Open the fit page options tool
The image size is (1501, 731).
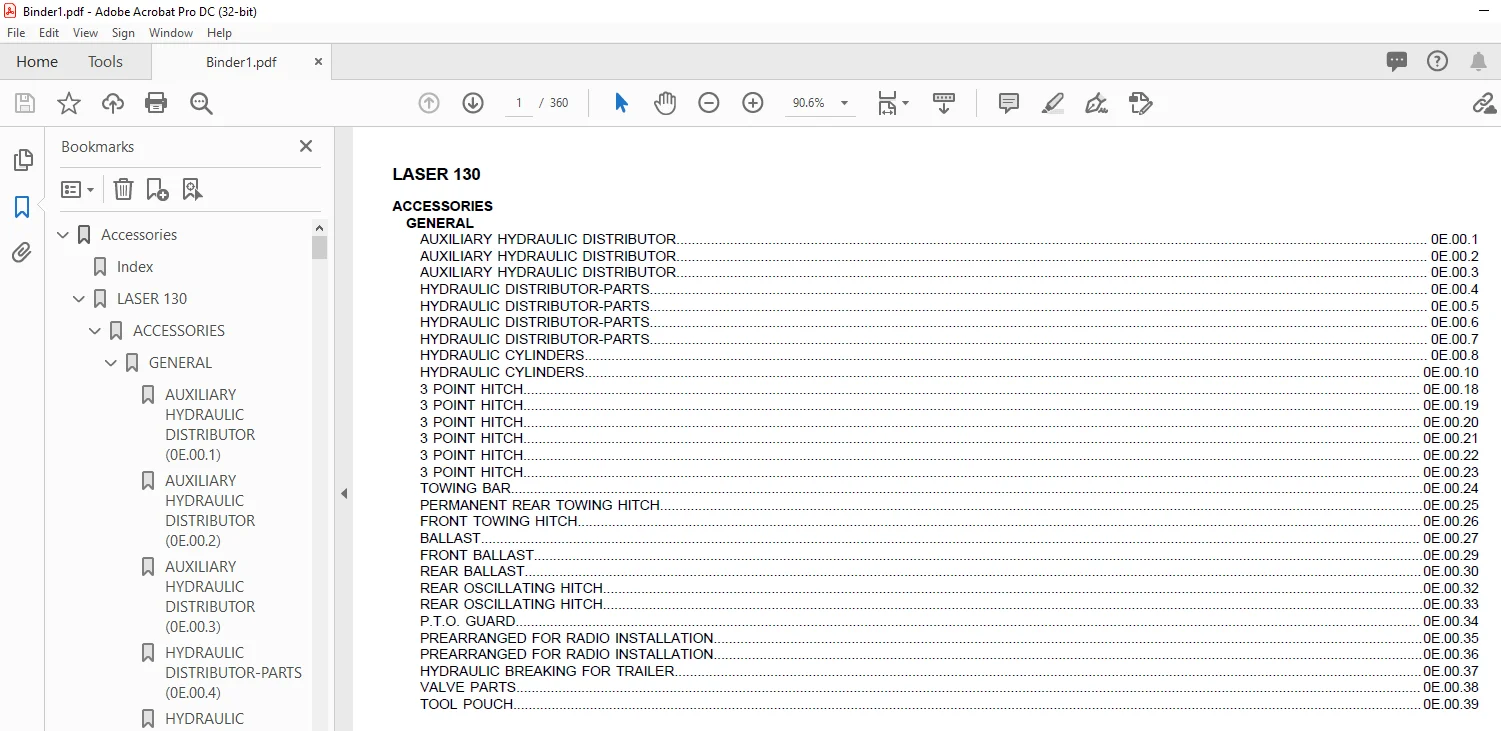coord(892,103)
